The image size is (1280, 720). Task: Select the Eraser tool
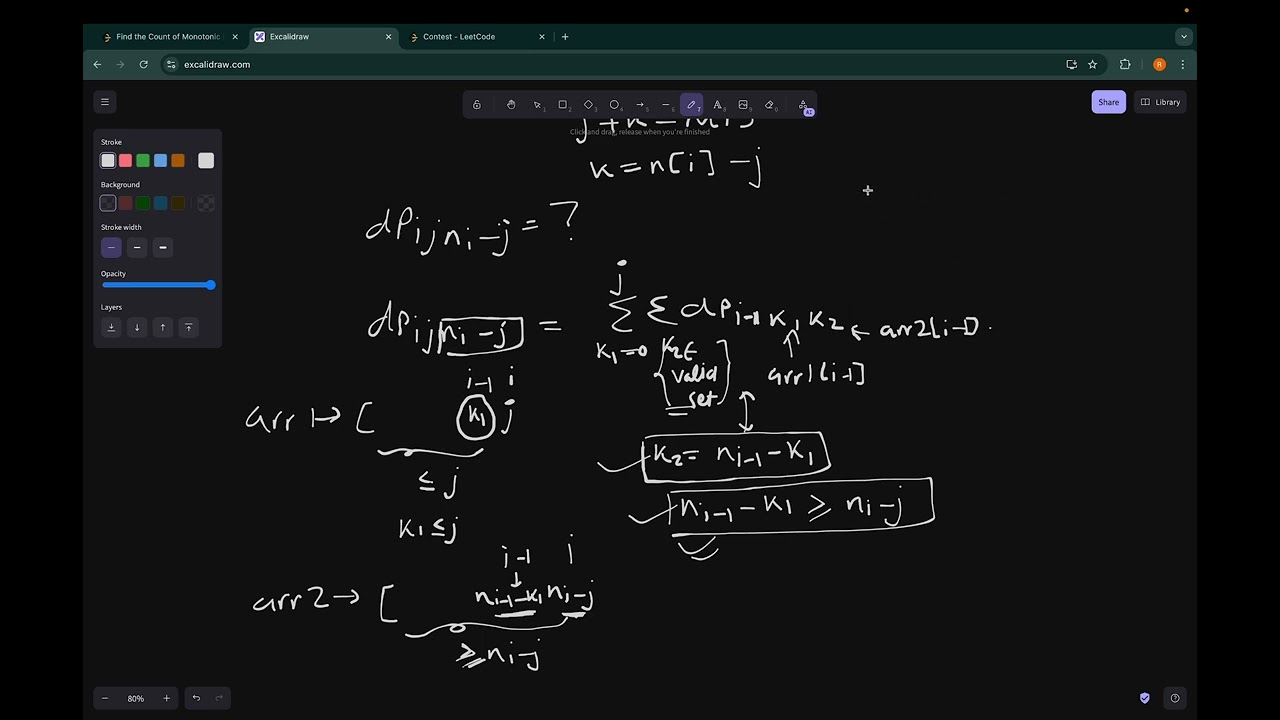(x=770, y=105)
